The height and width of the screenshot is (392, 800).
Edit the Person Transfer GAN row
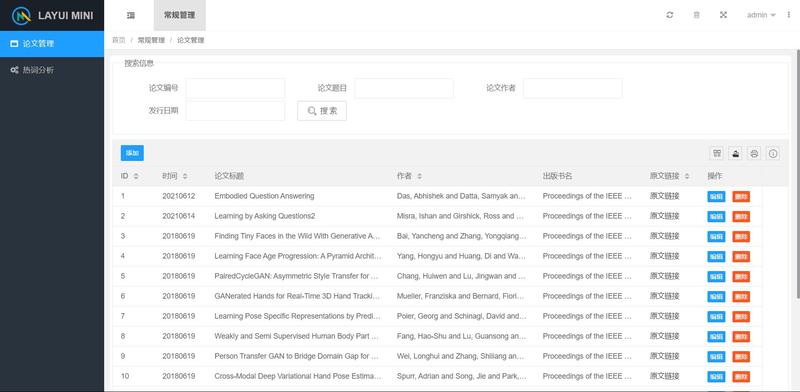[716, 356]
